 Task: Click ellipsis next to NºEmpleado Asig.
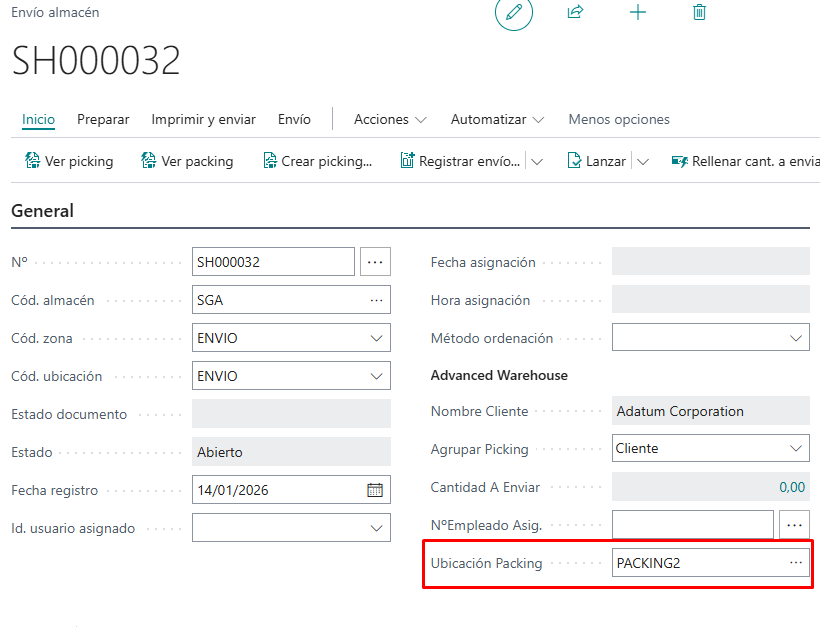(795, 525)
